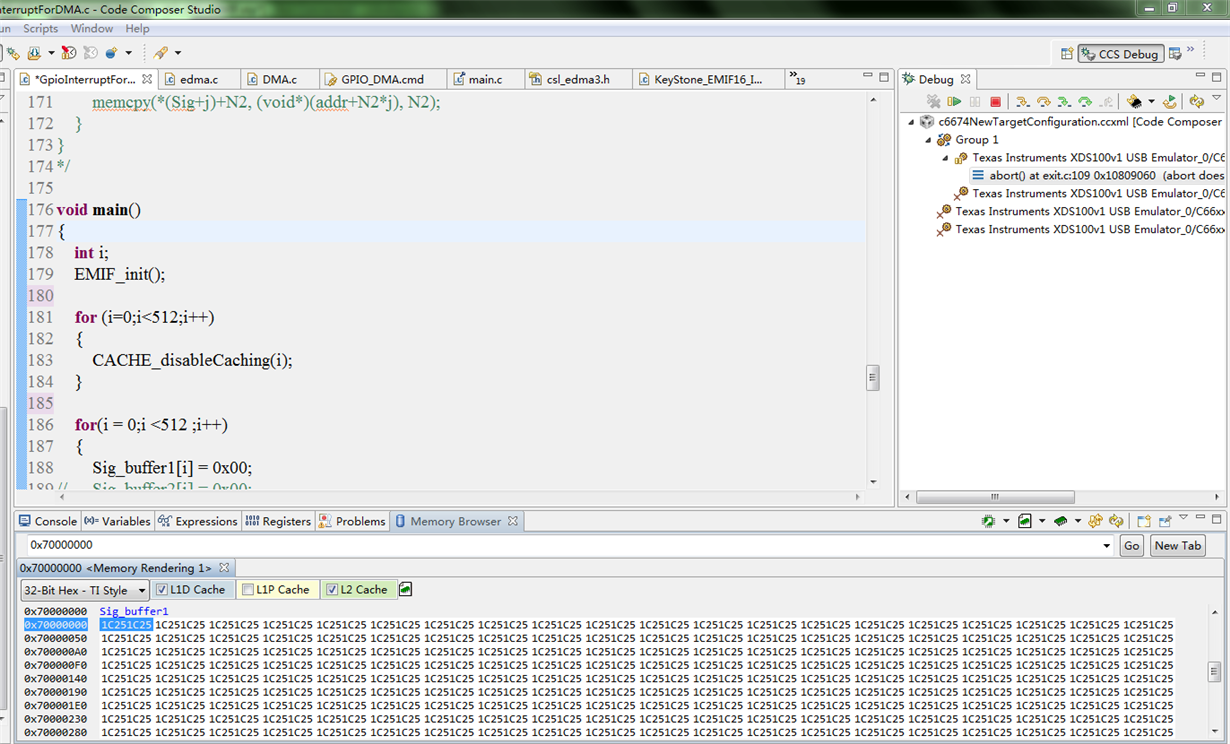Click the Go button
The height and width of the screenshot is (744, 1230).
pyautogui.click(x=1131, y=546)
